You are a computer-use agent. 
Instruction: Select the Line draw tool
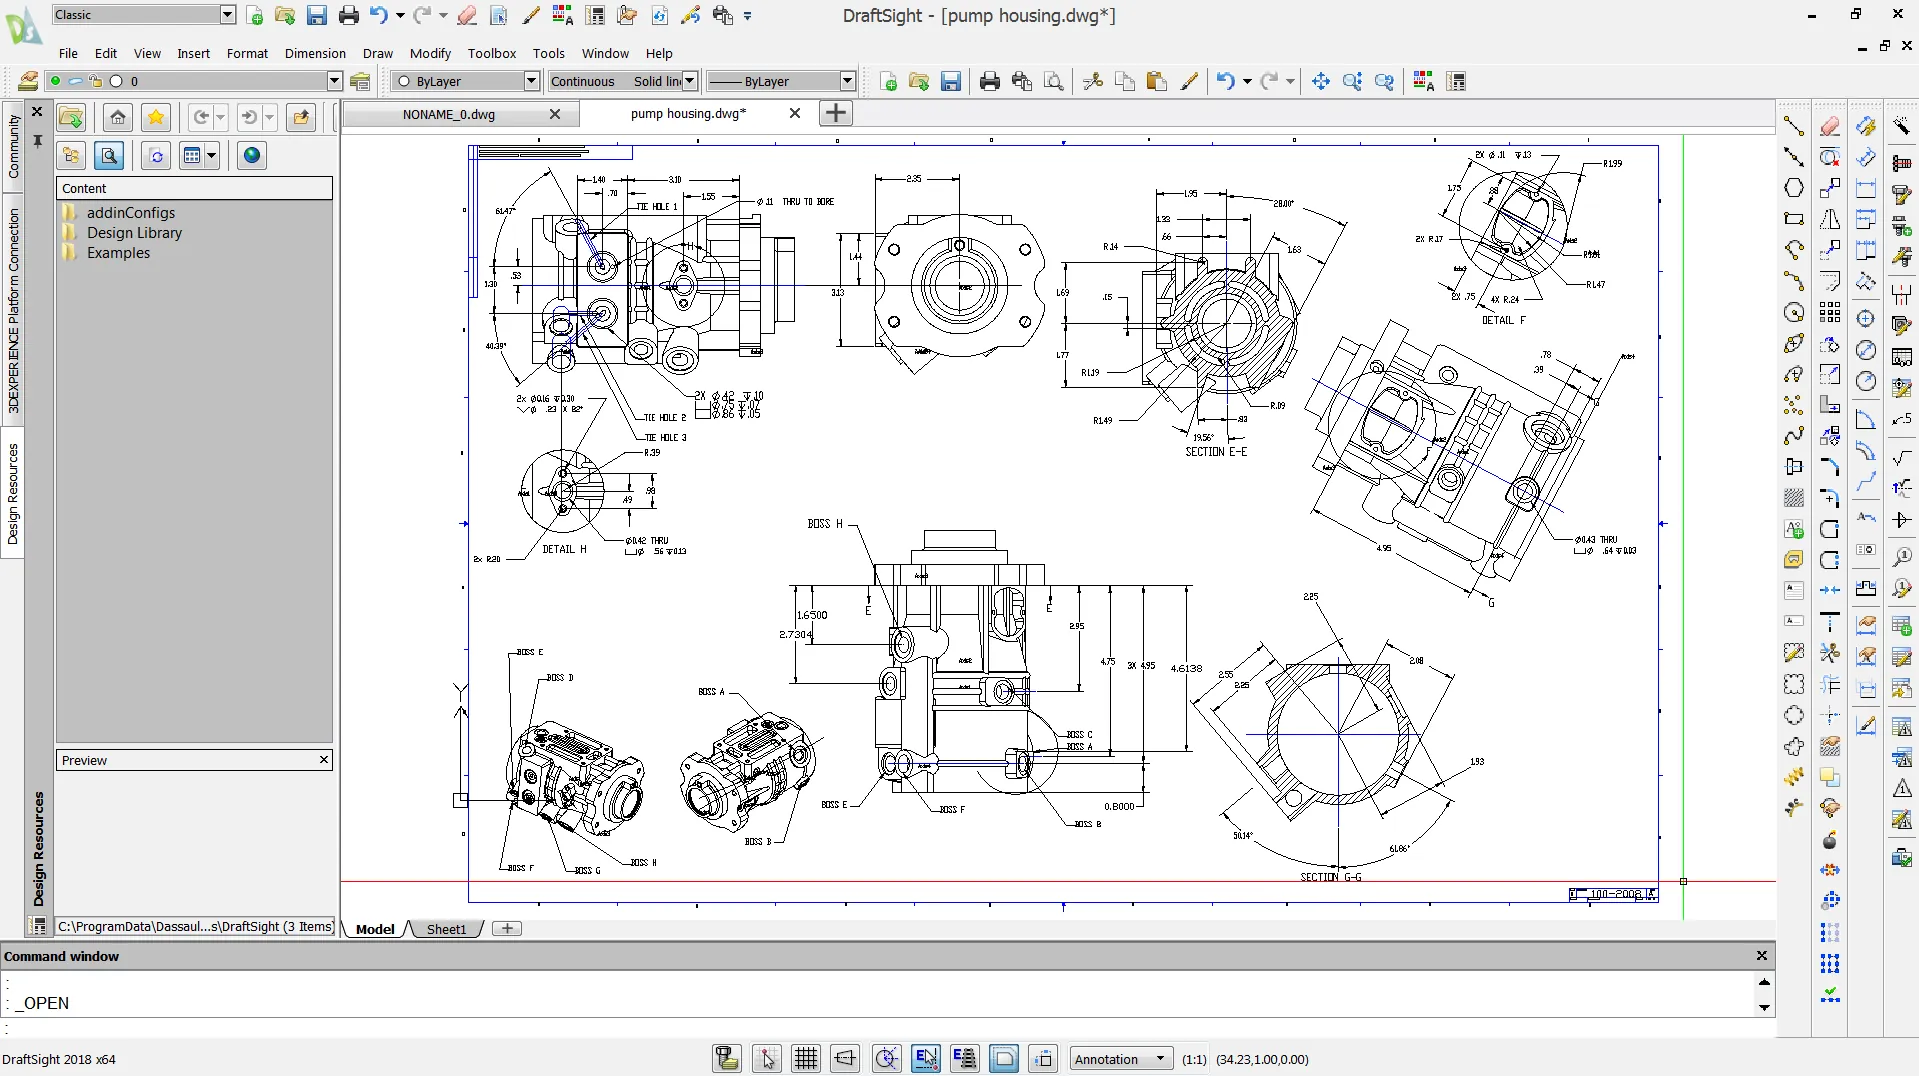coord(1793,126)
